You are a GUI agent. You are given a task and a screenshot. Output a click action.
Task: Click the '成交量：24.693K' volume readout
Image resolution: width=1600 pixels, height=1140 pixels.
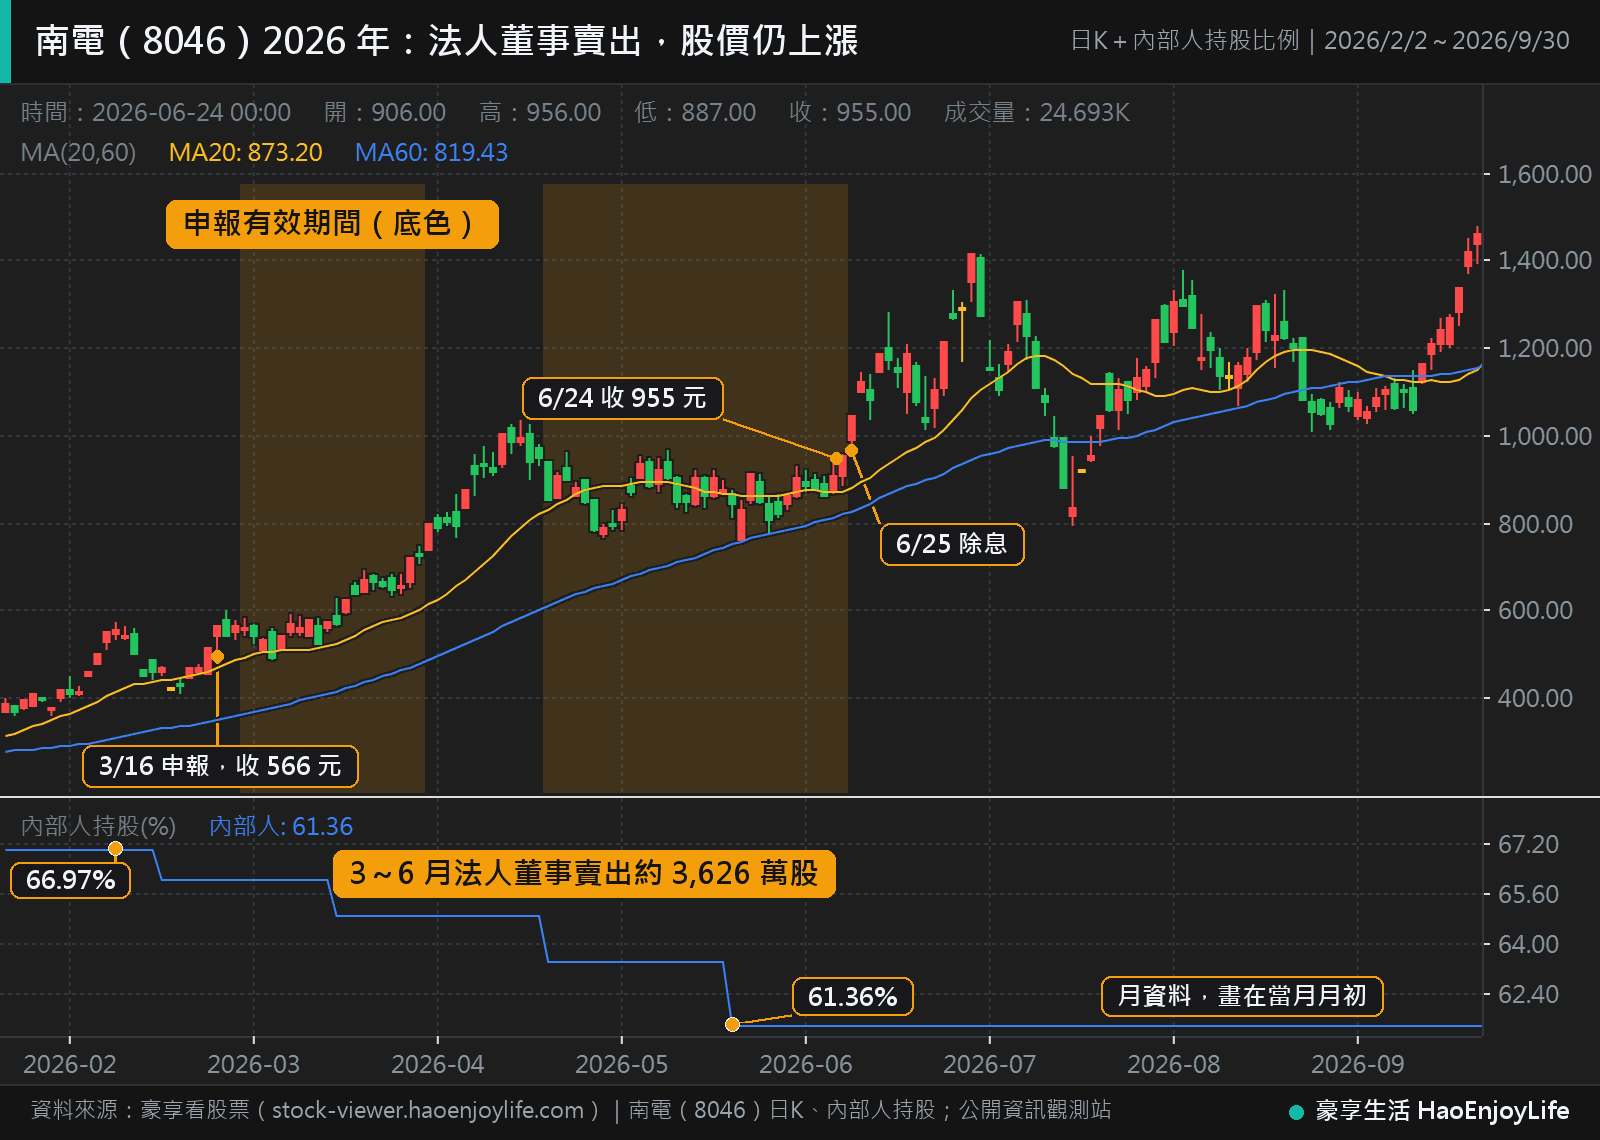coord(1037,112)
